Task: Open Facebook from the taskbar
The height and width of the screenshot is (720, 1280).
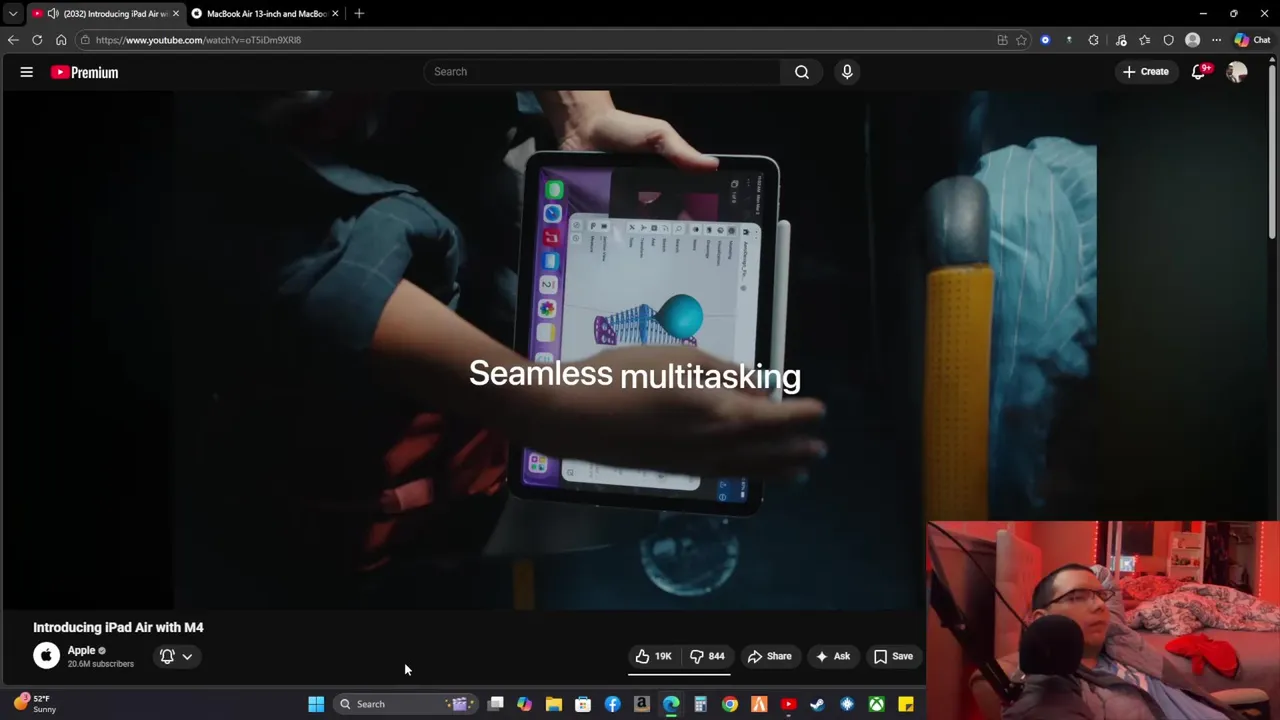Action: 612,704
